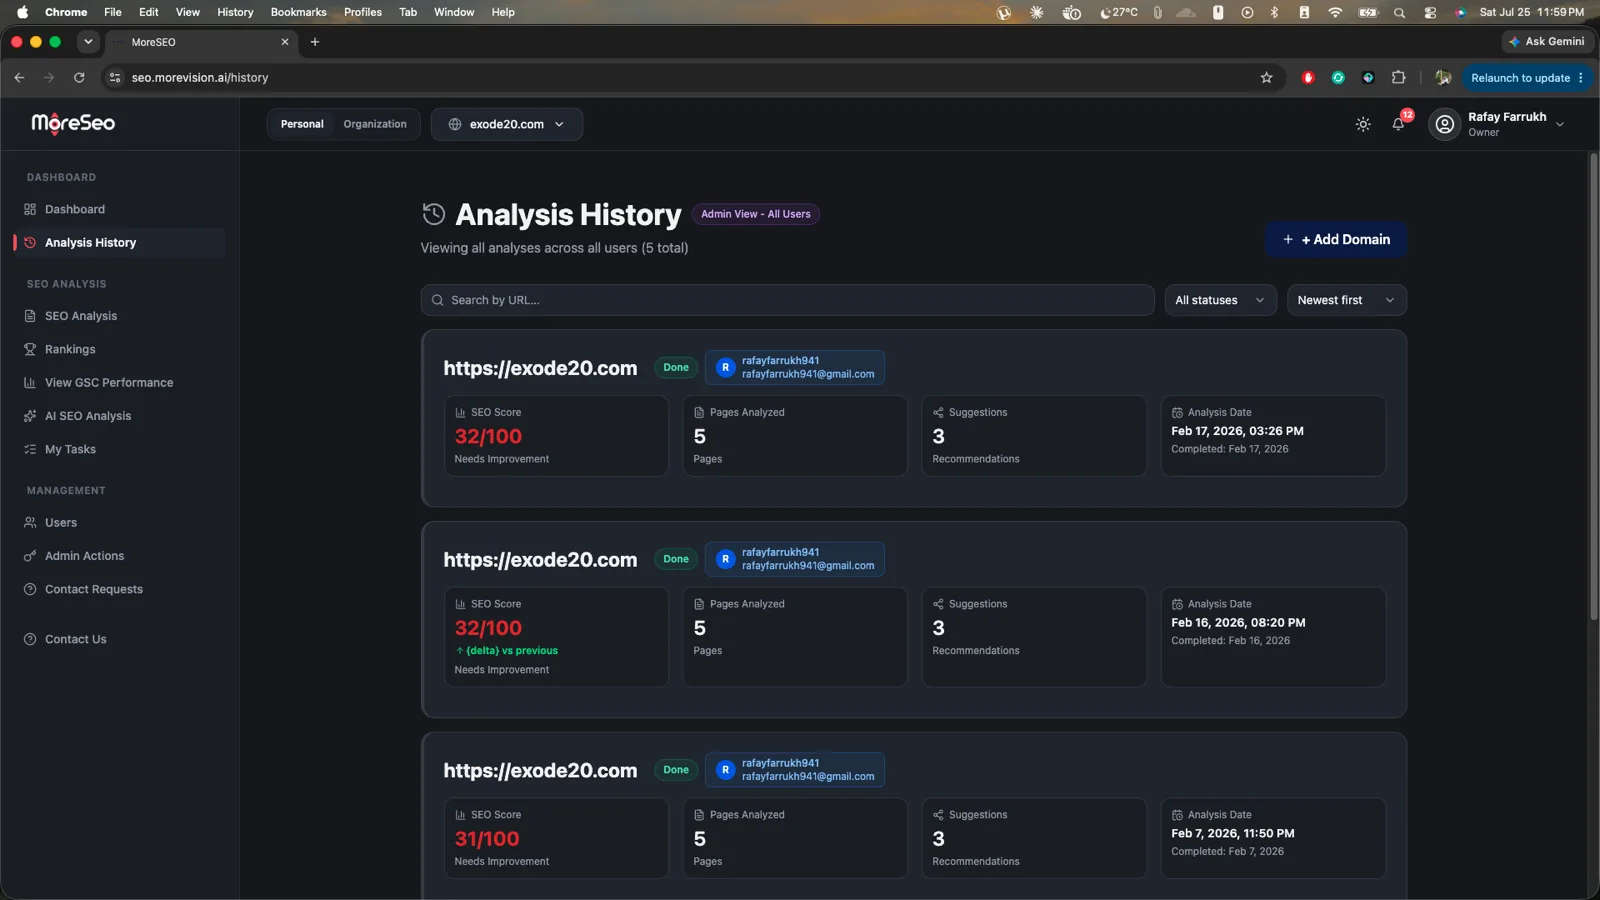The height and width of the screenshot is (900, 1600).
Task: Expand the Rafay Farrukh account chevron
Action: (1560, 124)
